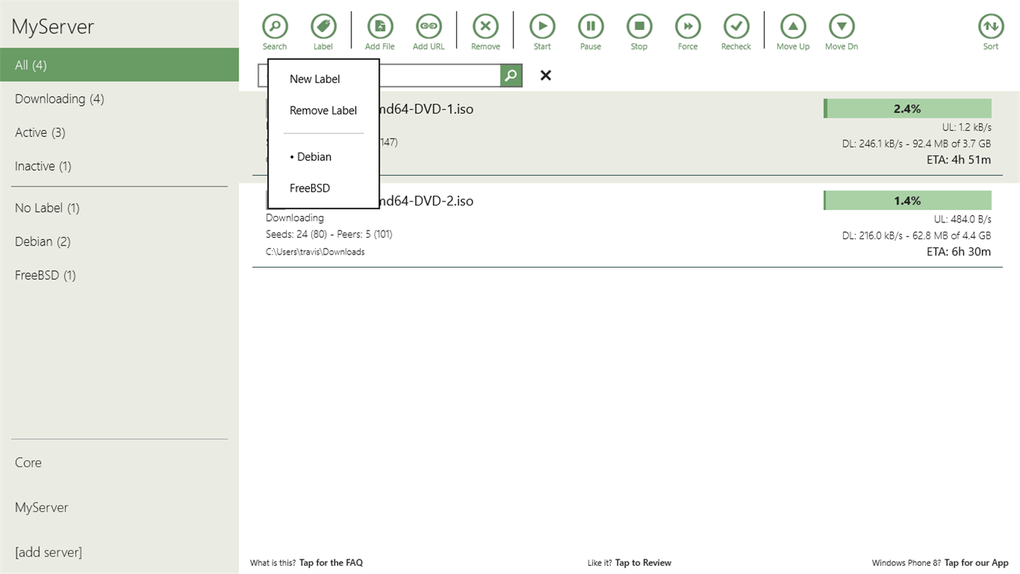Filter by No Label (1)
Screen dimensions: 1020x574
47,208
